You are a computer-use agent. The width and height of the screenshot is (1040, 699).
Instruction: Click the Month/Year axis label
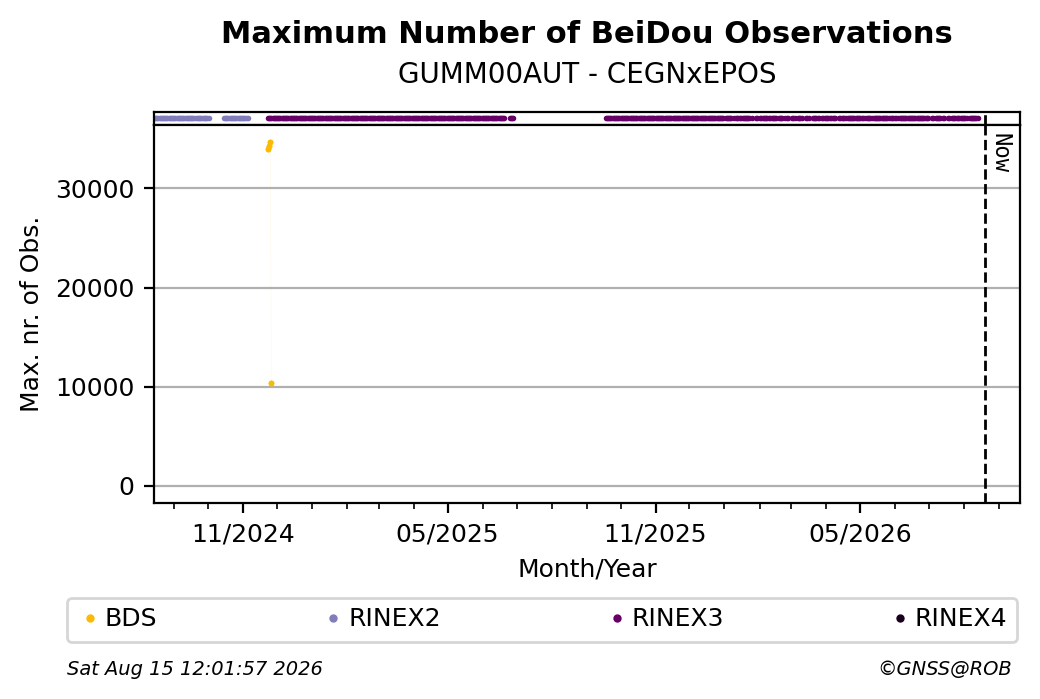pyautogui.click(x=587, y=569)
